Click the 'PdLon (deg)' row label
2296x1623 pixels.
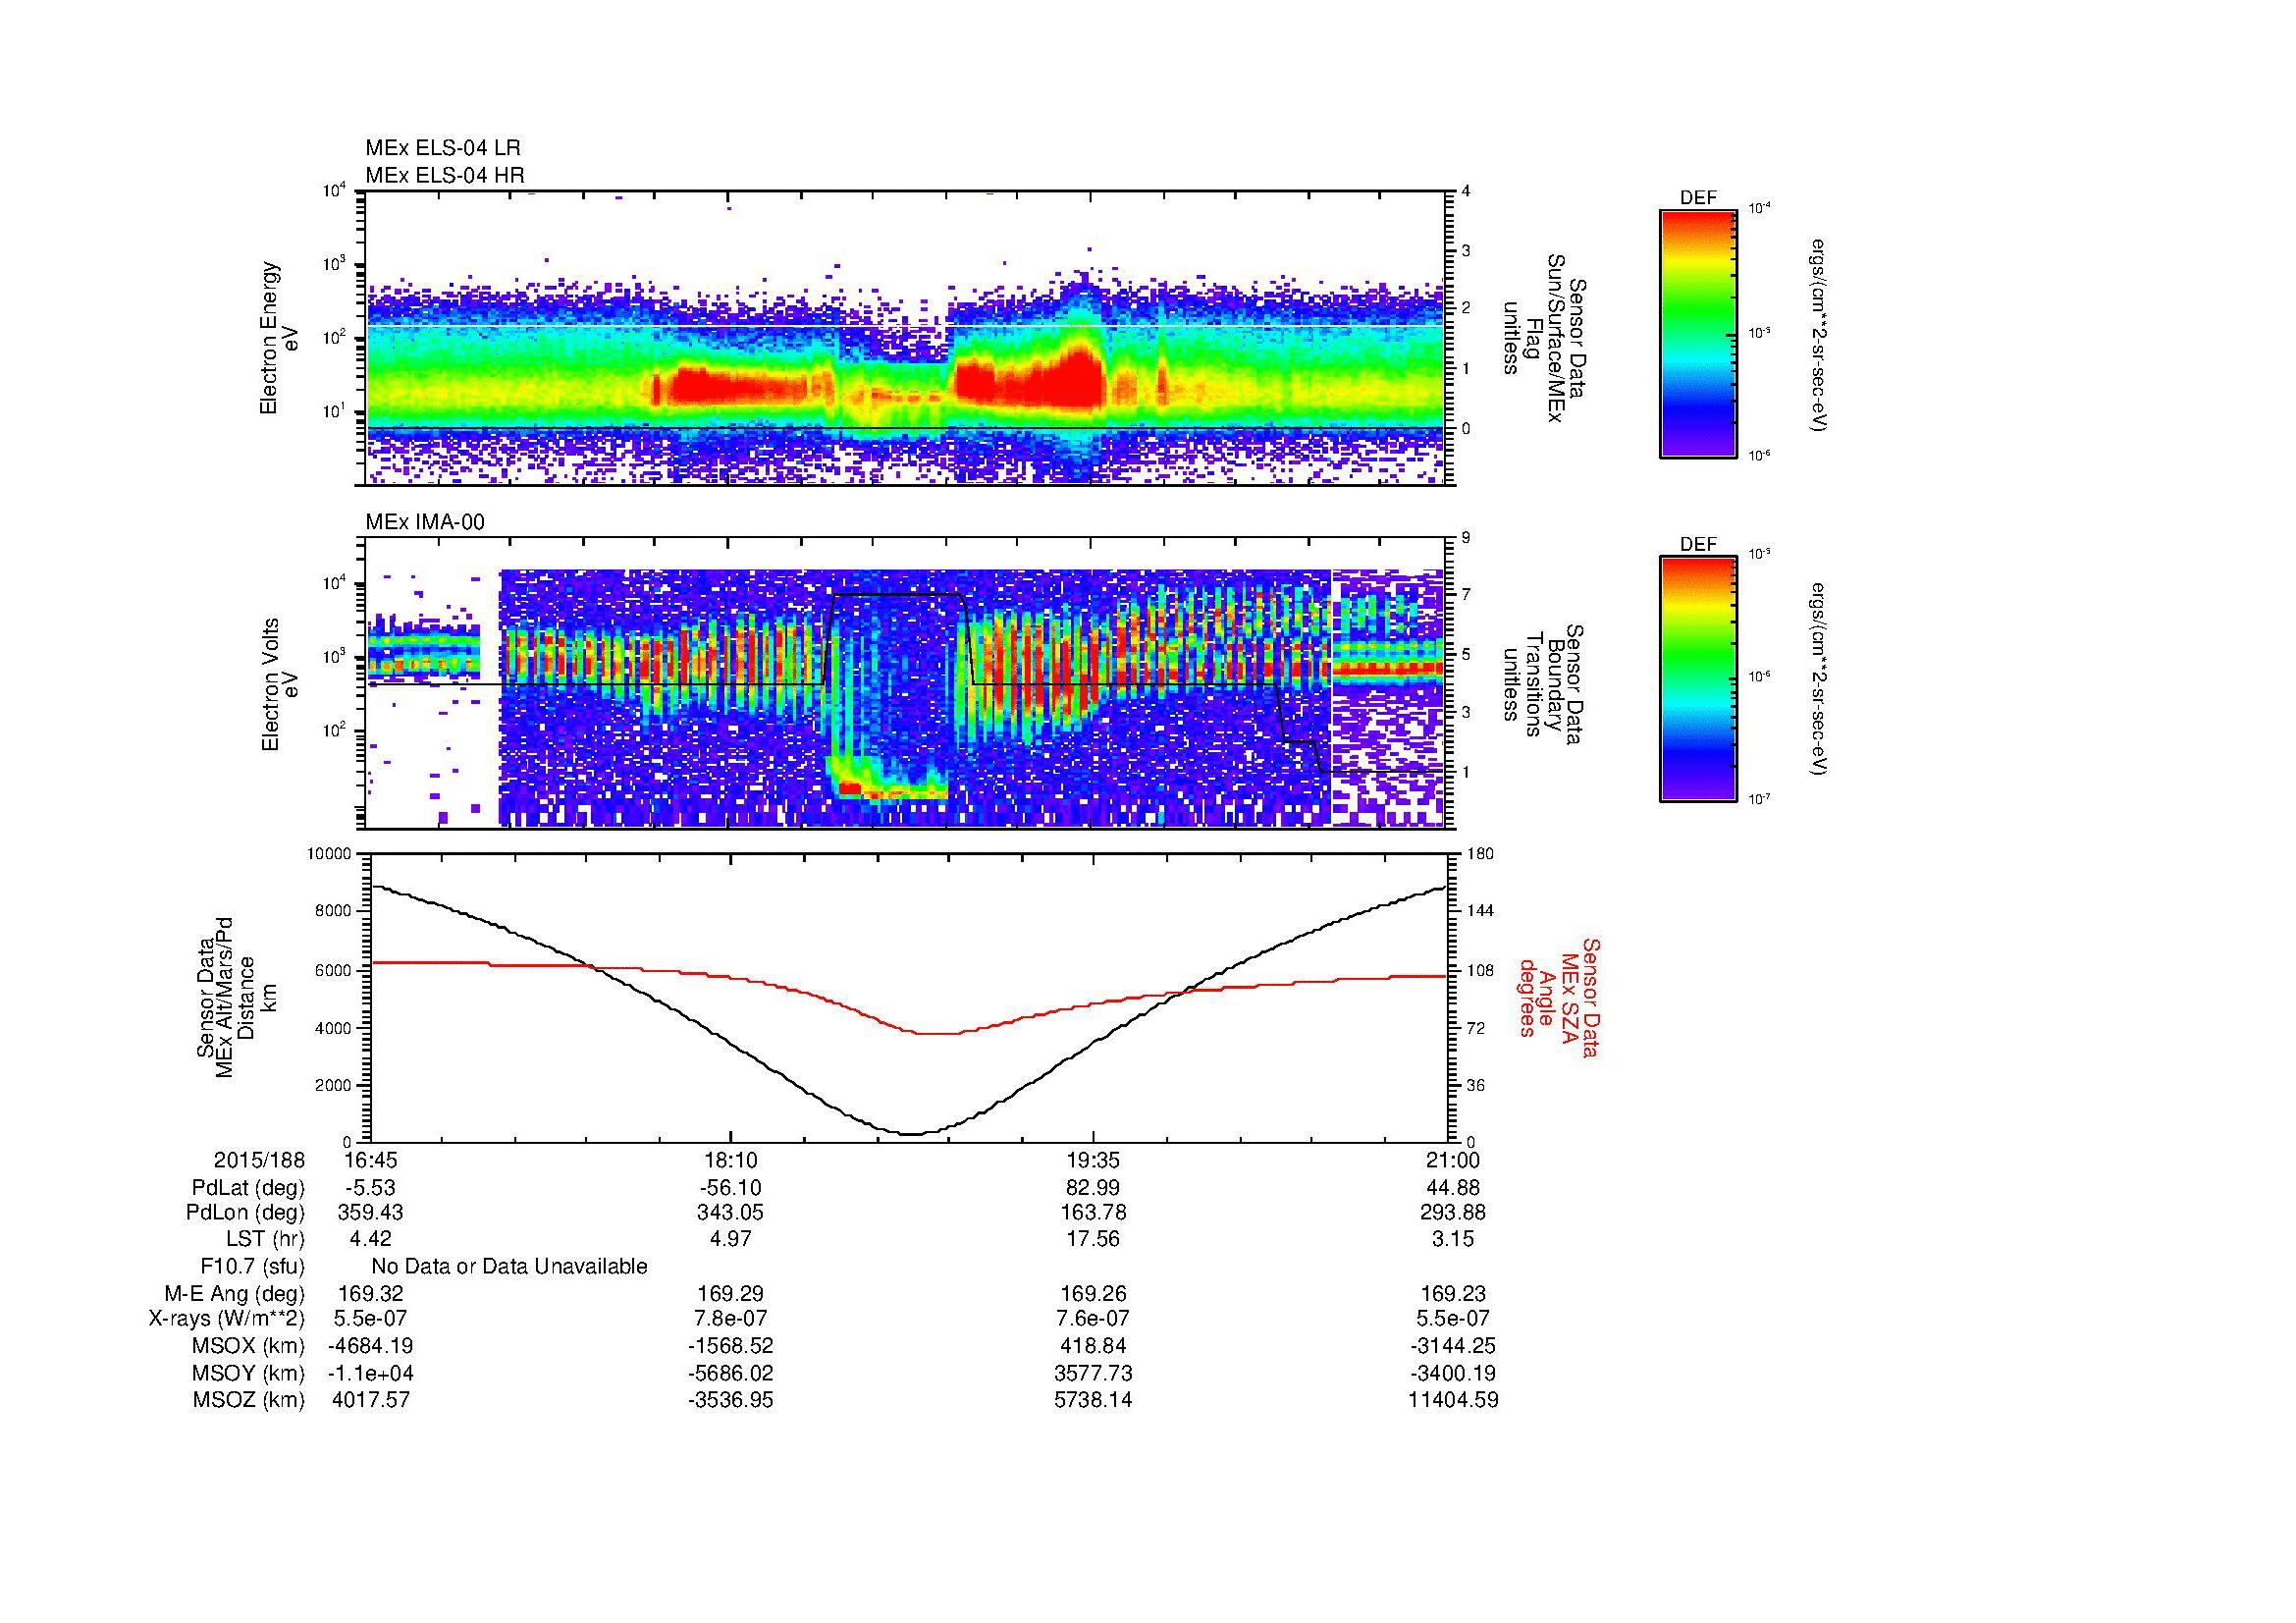[x=246, y=1213]
